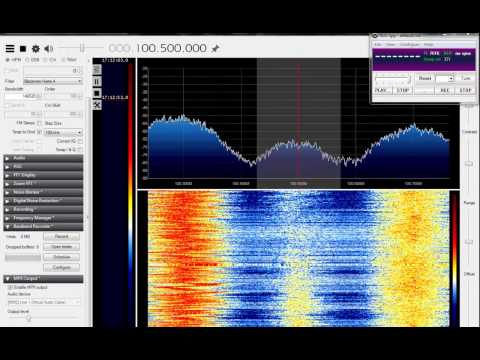Toggle the Correct IQ checkbox
Screen dimensions: 480x360
[x=80, y=141]
